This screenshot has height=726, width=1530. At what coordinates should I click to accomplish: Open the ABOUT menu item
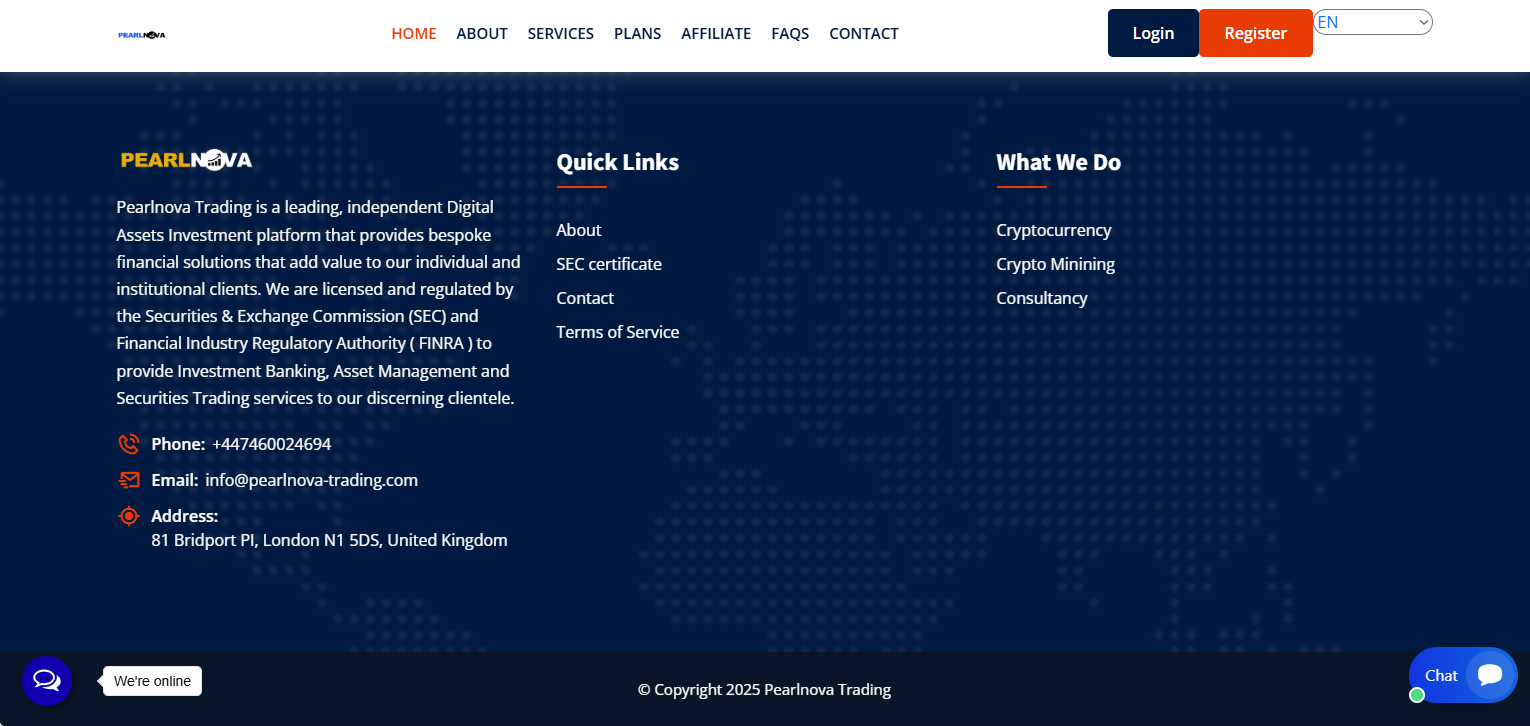482,33
